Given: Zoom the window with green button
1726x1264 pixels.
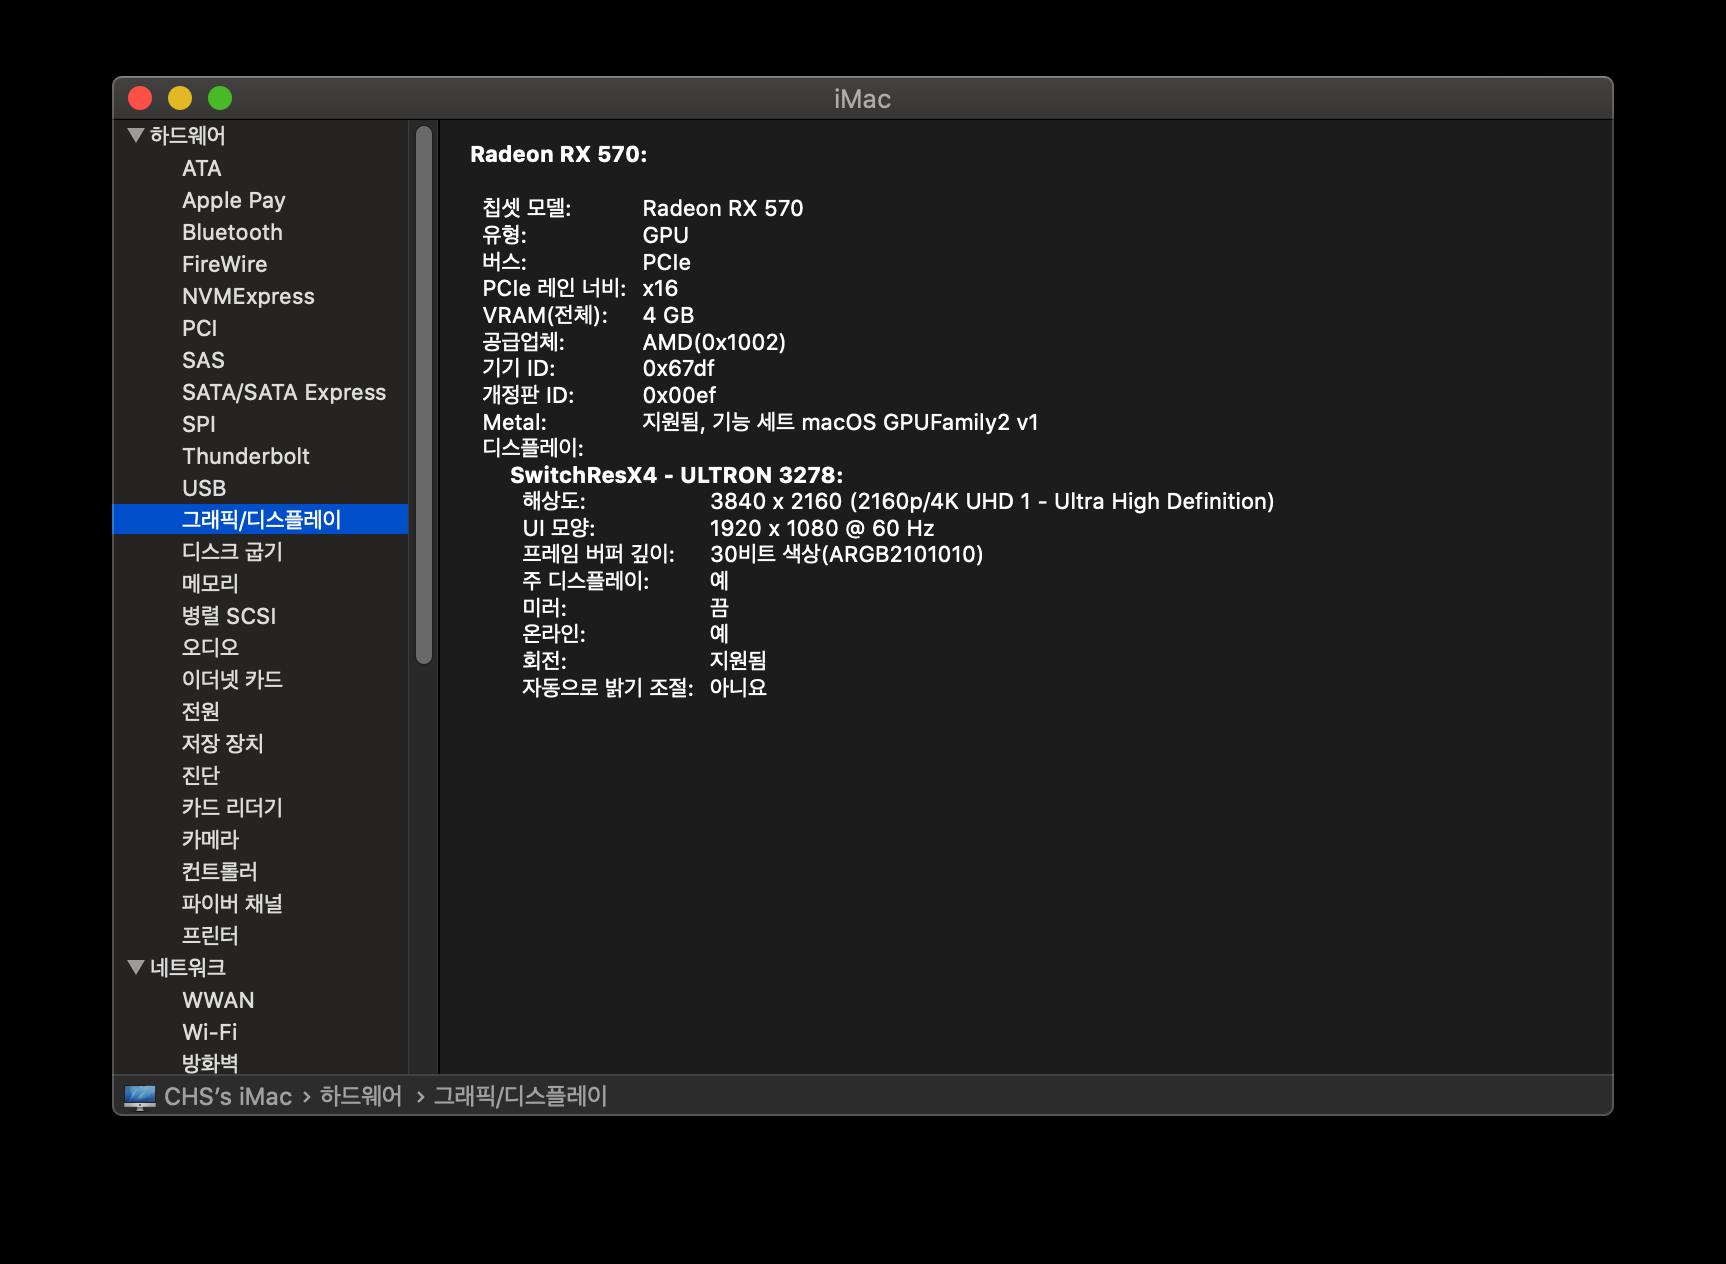Looking at the screenshot, I should 220,98.
